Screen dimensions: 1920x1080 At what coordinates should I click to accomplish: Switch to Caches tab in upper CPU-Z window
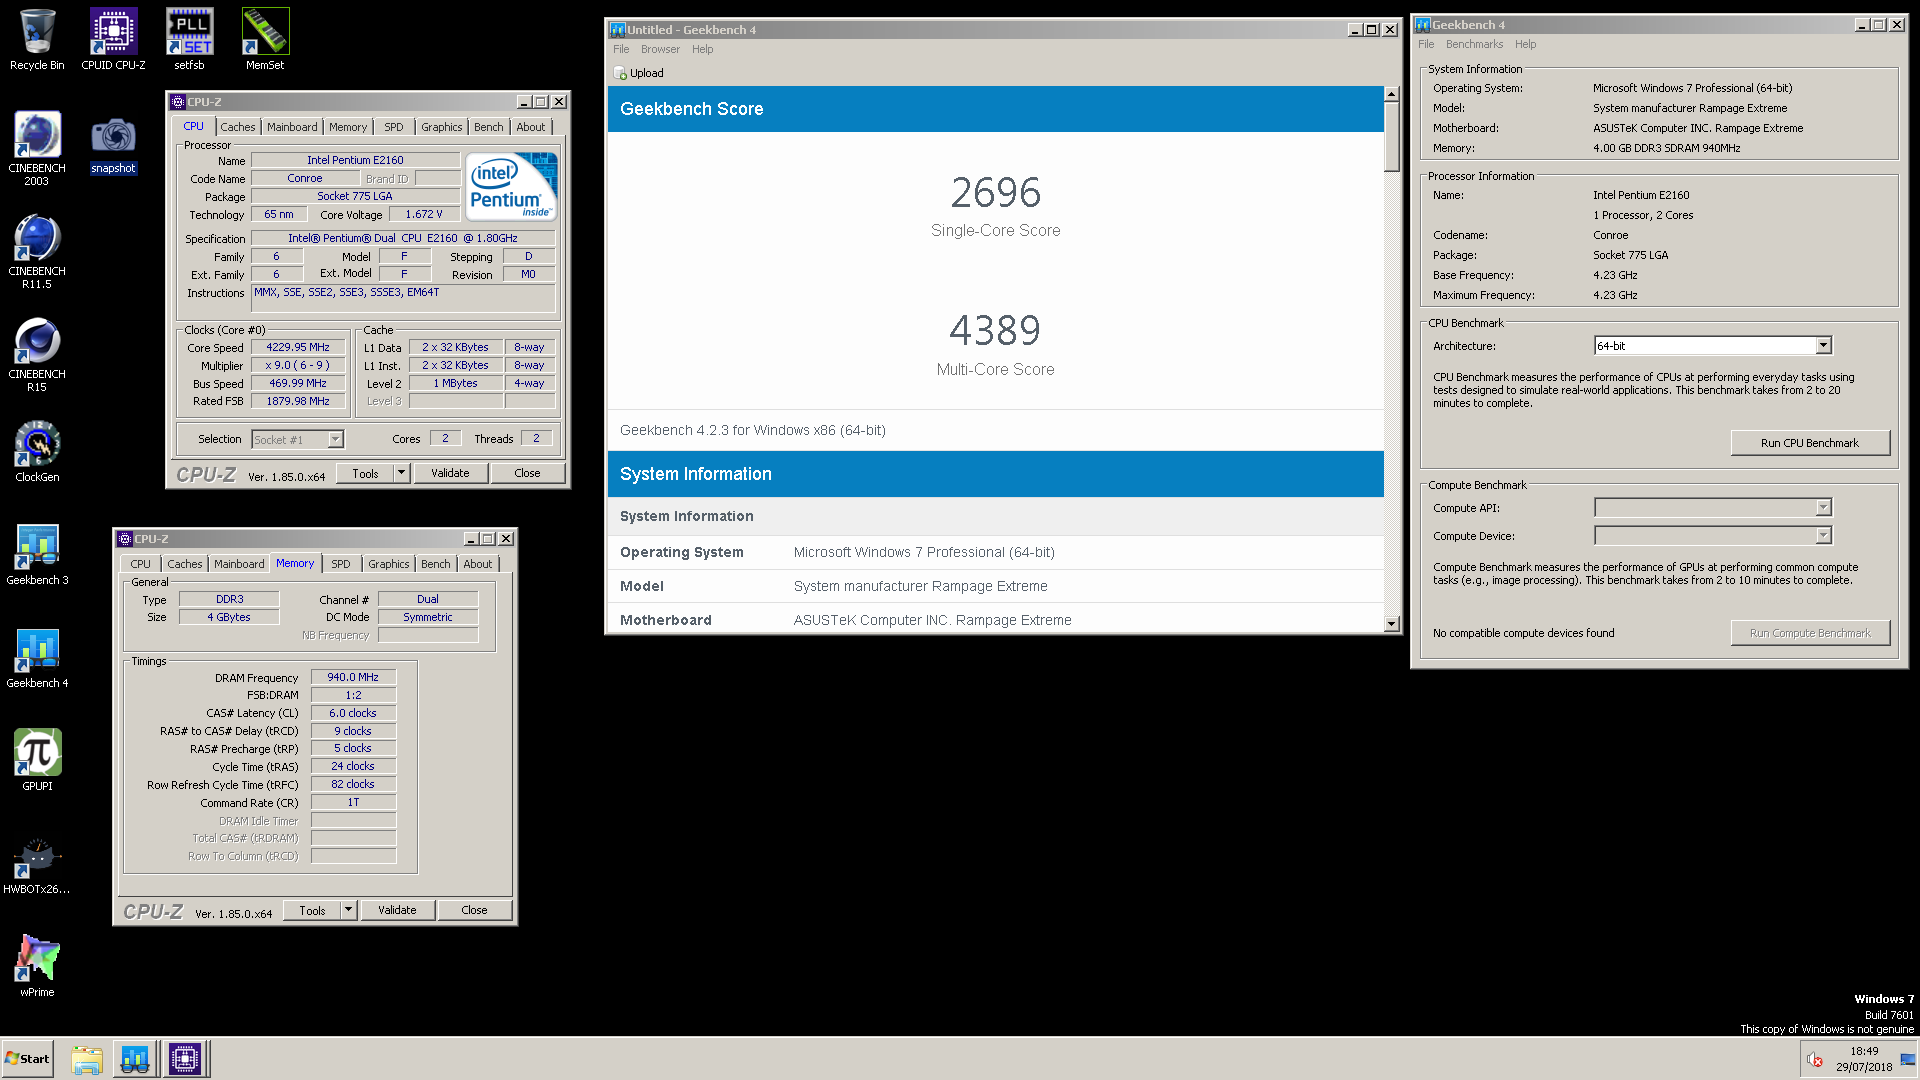click(x=238, y=127)
